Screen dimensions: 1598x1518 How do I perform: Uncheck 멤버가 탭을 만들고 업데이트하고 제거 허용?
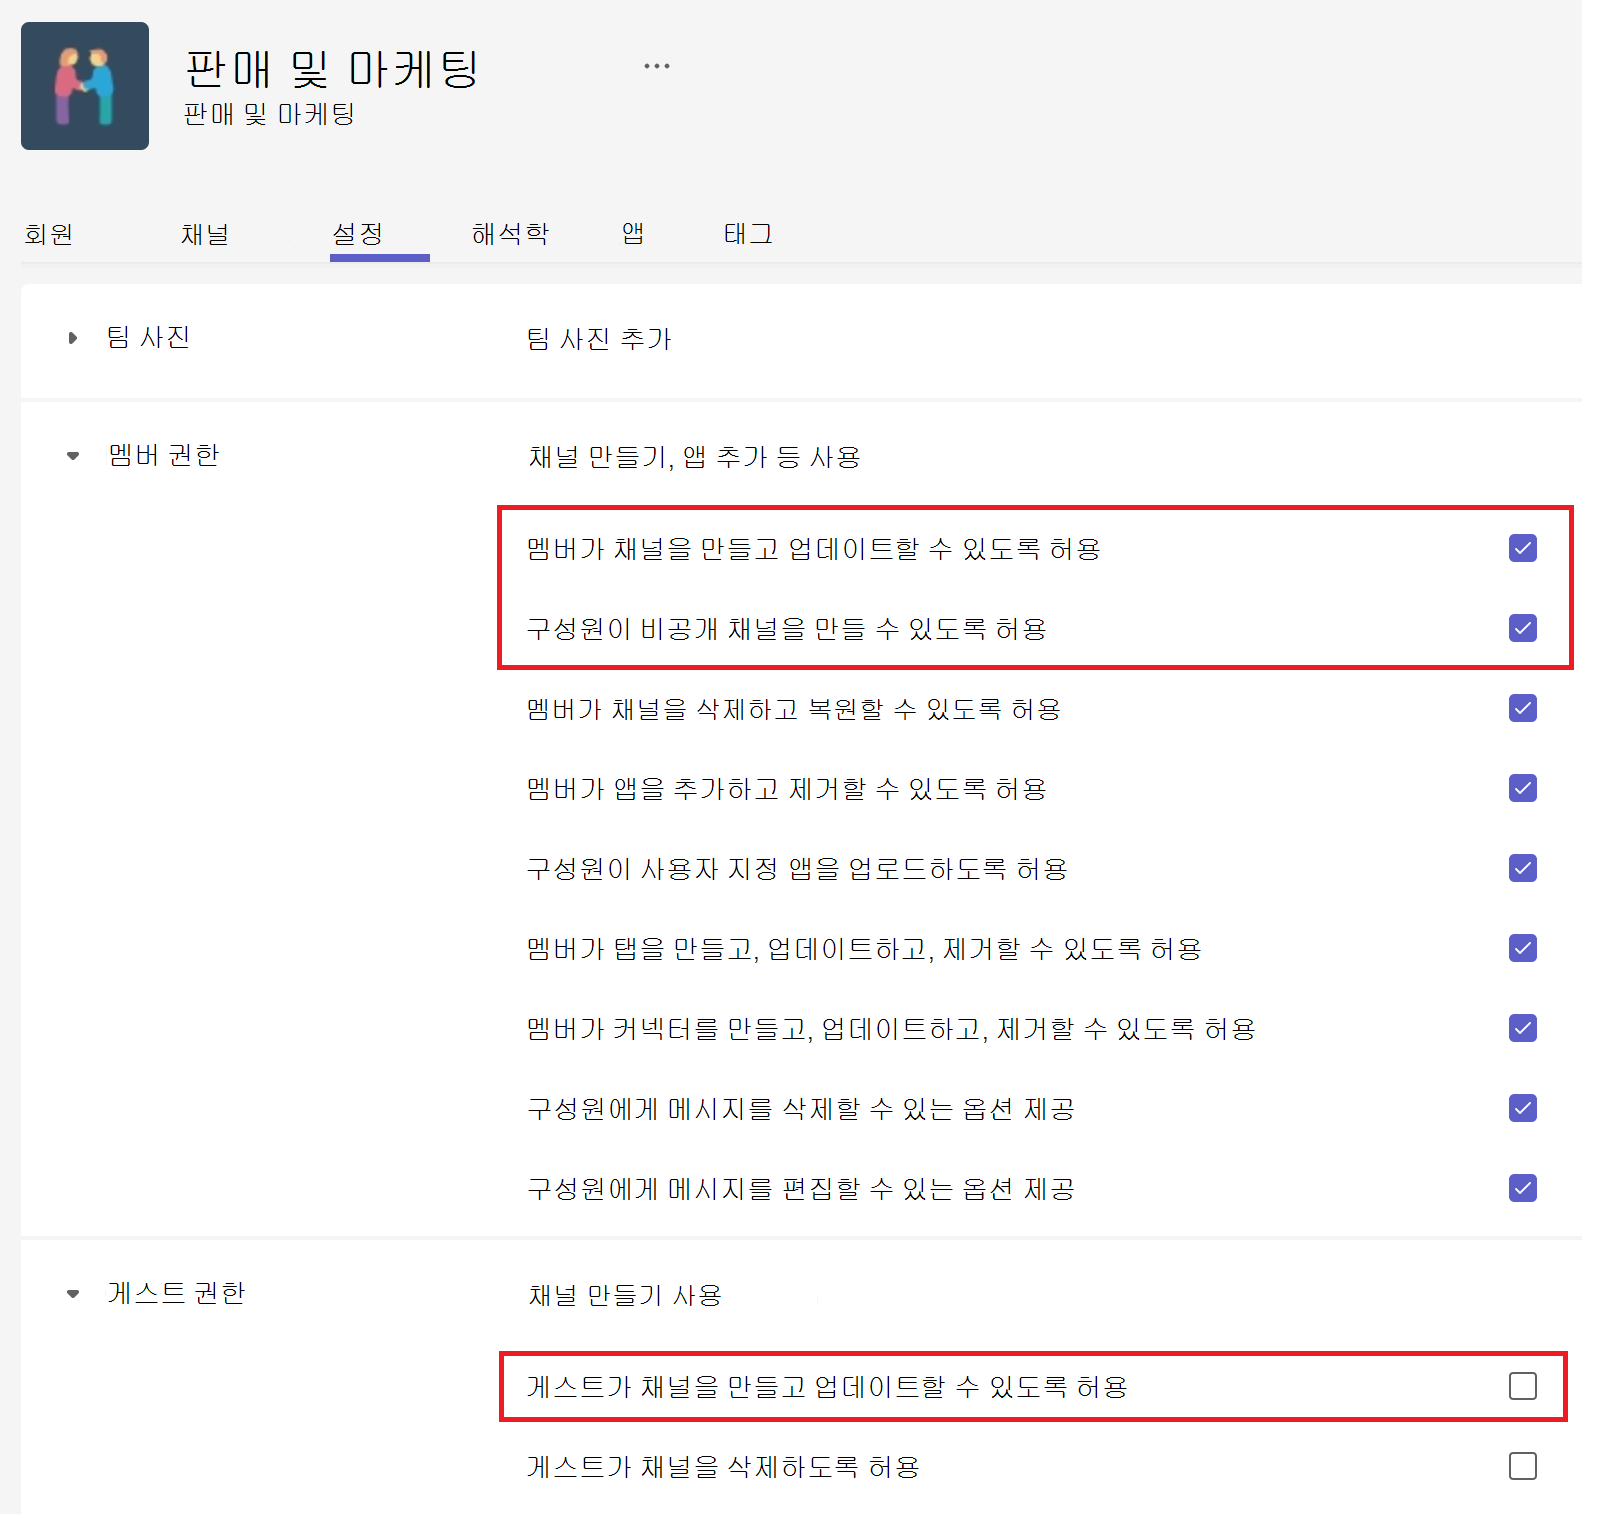coord(1523,948)
